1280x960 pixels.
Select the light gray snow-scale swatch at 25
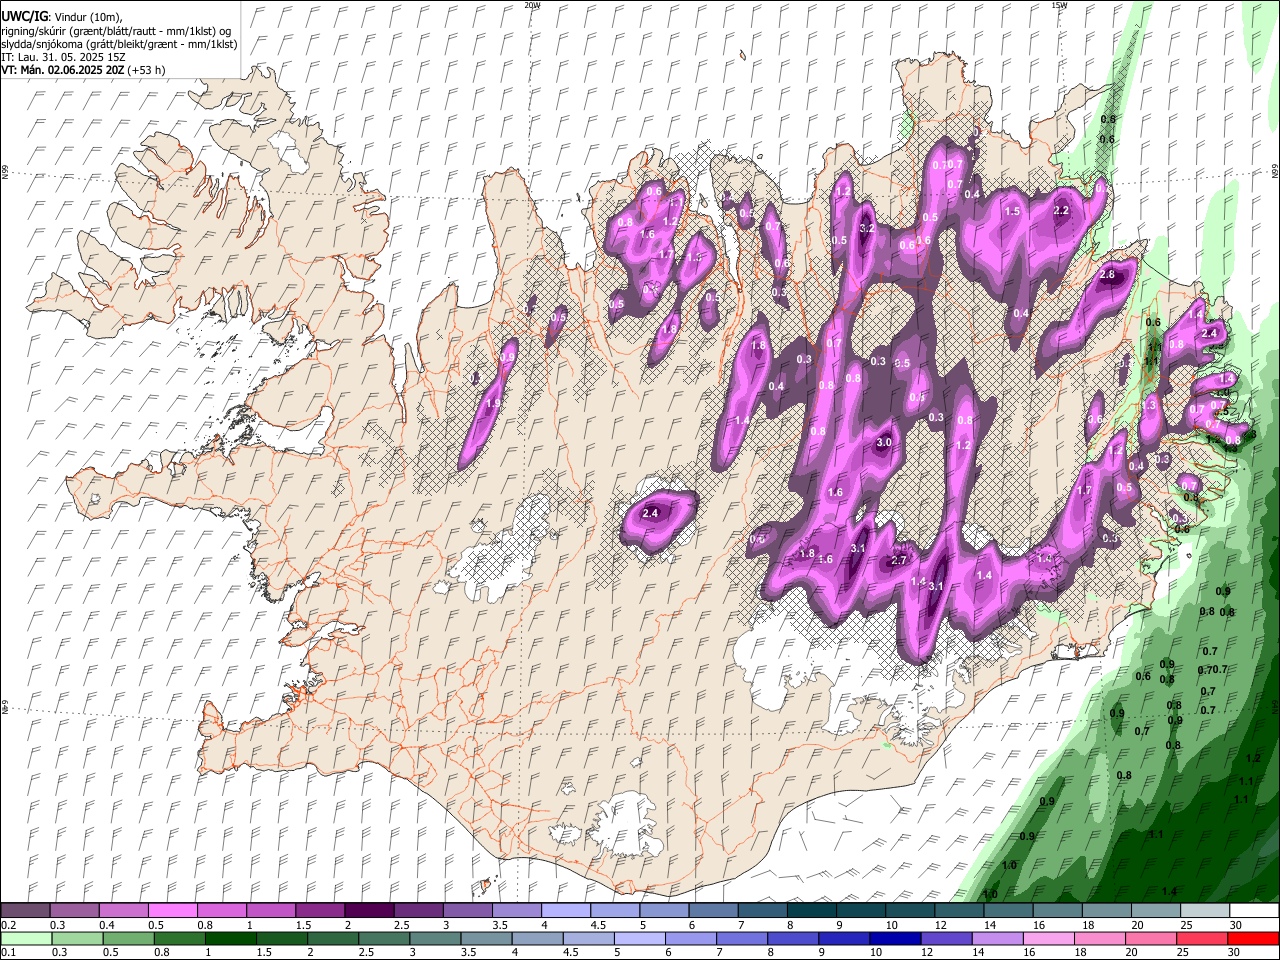1206,911
